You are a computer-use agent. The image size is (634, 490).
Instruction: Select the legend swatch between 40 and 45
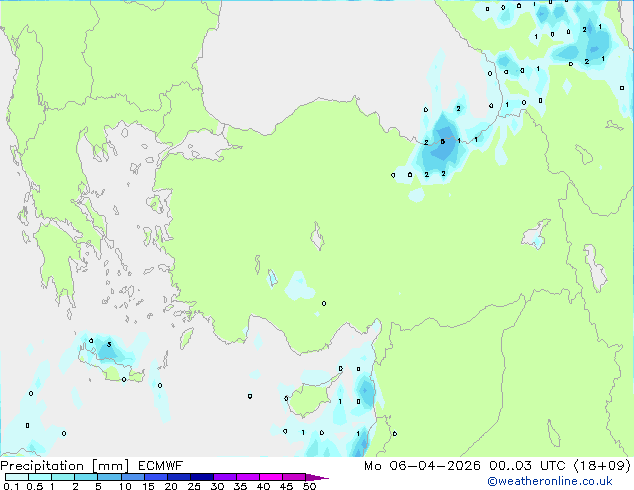click(271, 477)
